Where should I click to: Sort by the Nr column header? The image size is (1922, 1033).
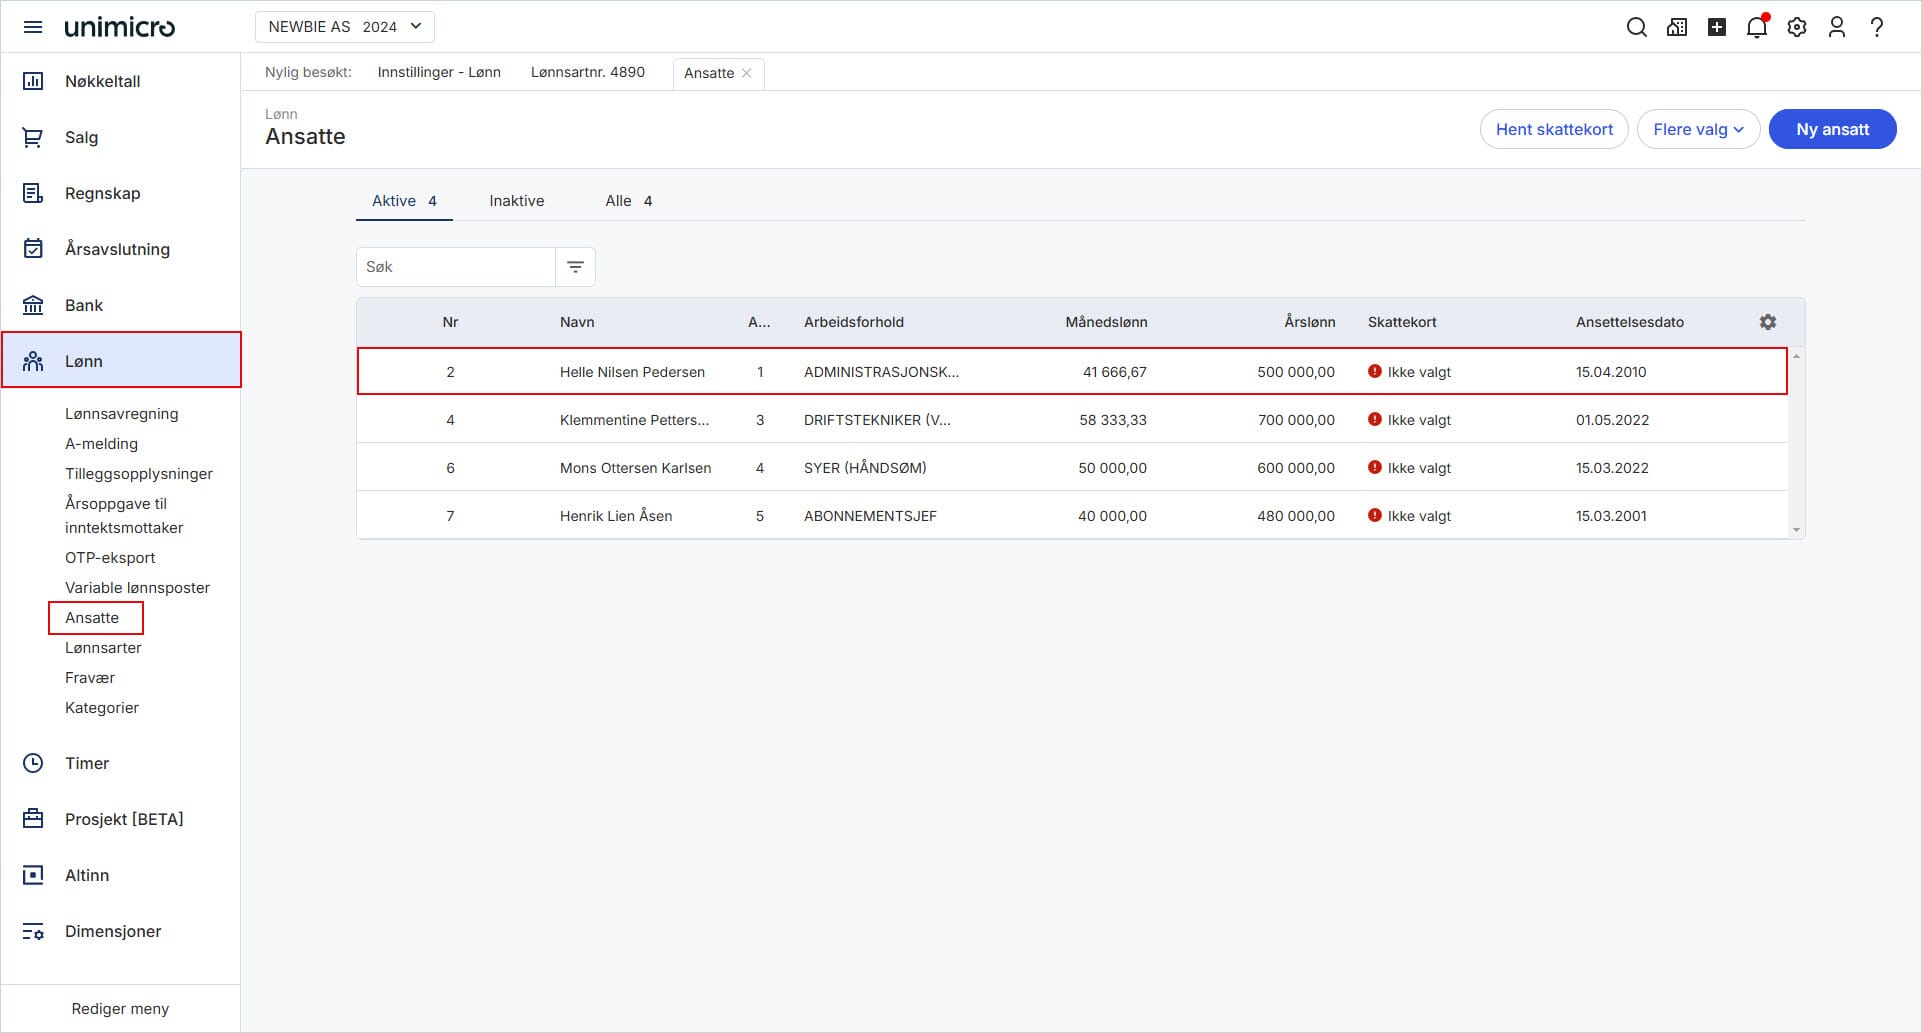coord(450,322)
